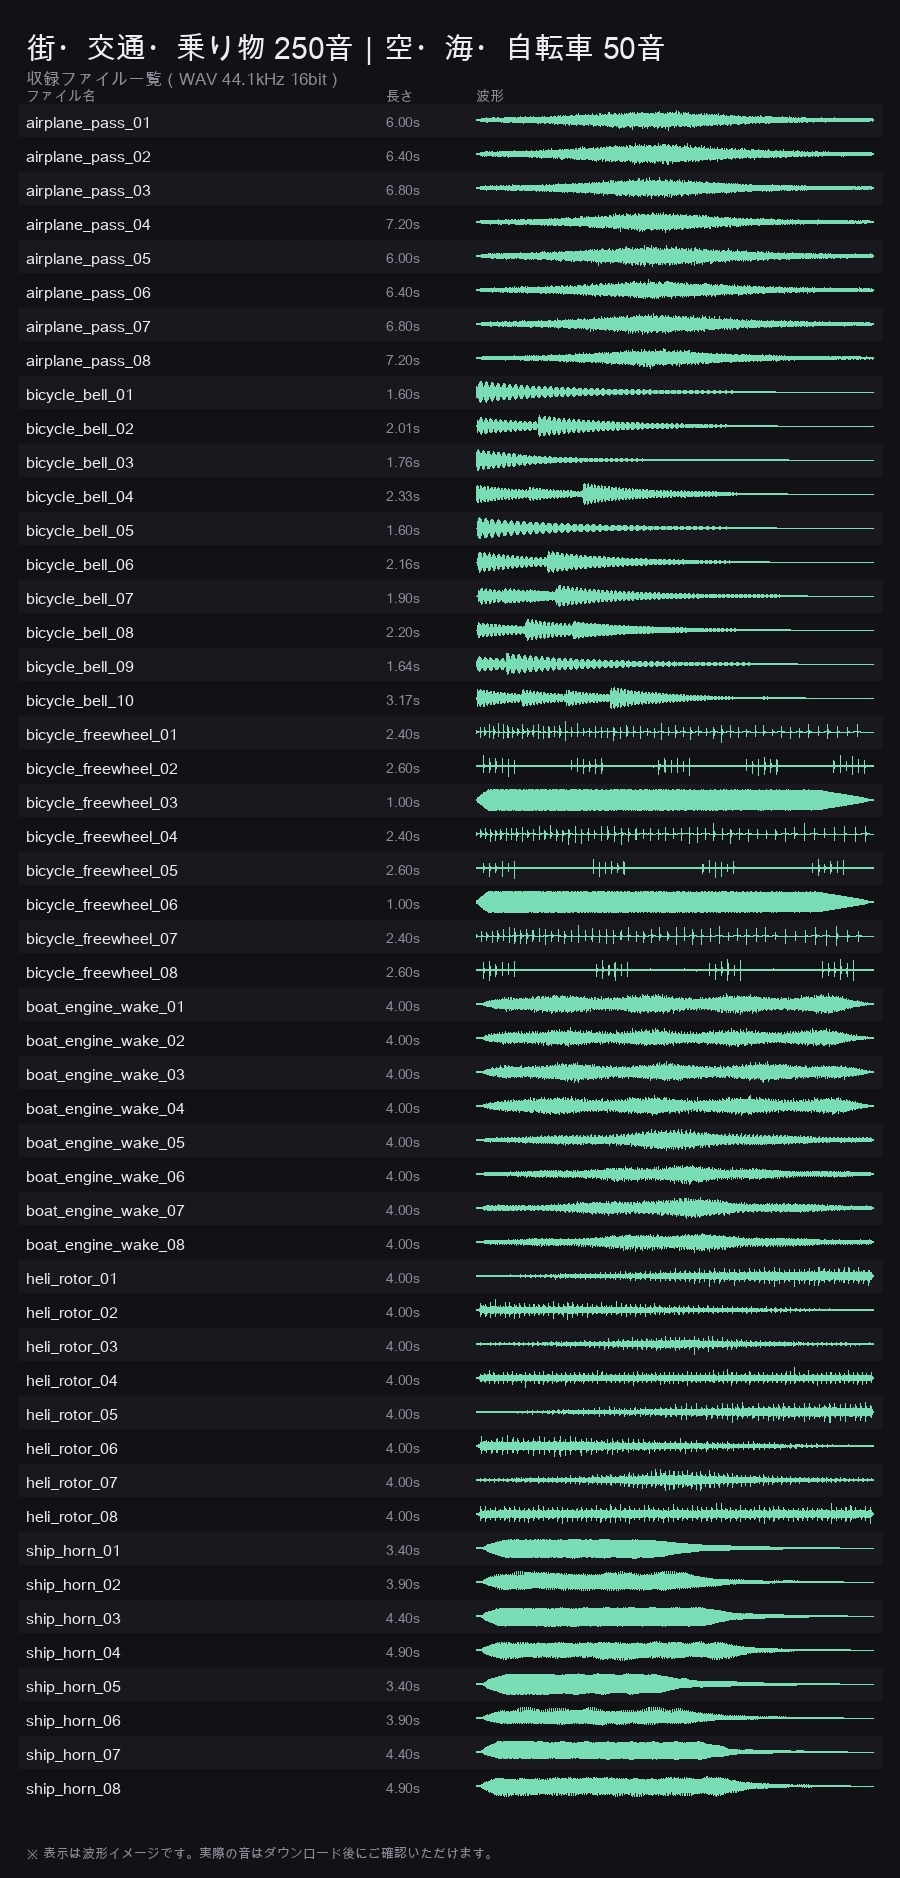Click the 長さ column header
The image size is (900, 1878).
399,96
